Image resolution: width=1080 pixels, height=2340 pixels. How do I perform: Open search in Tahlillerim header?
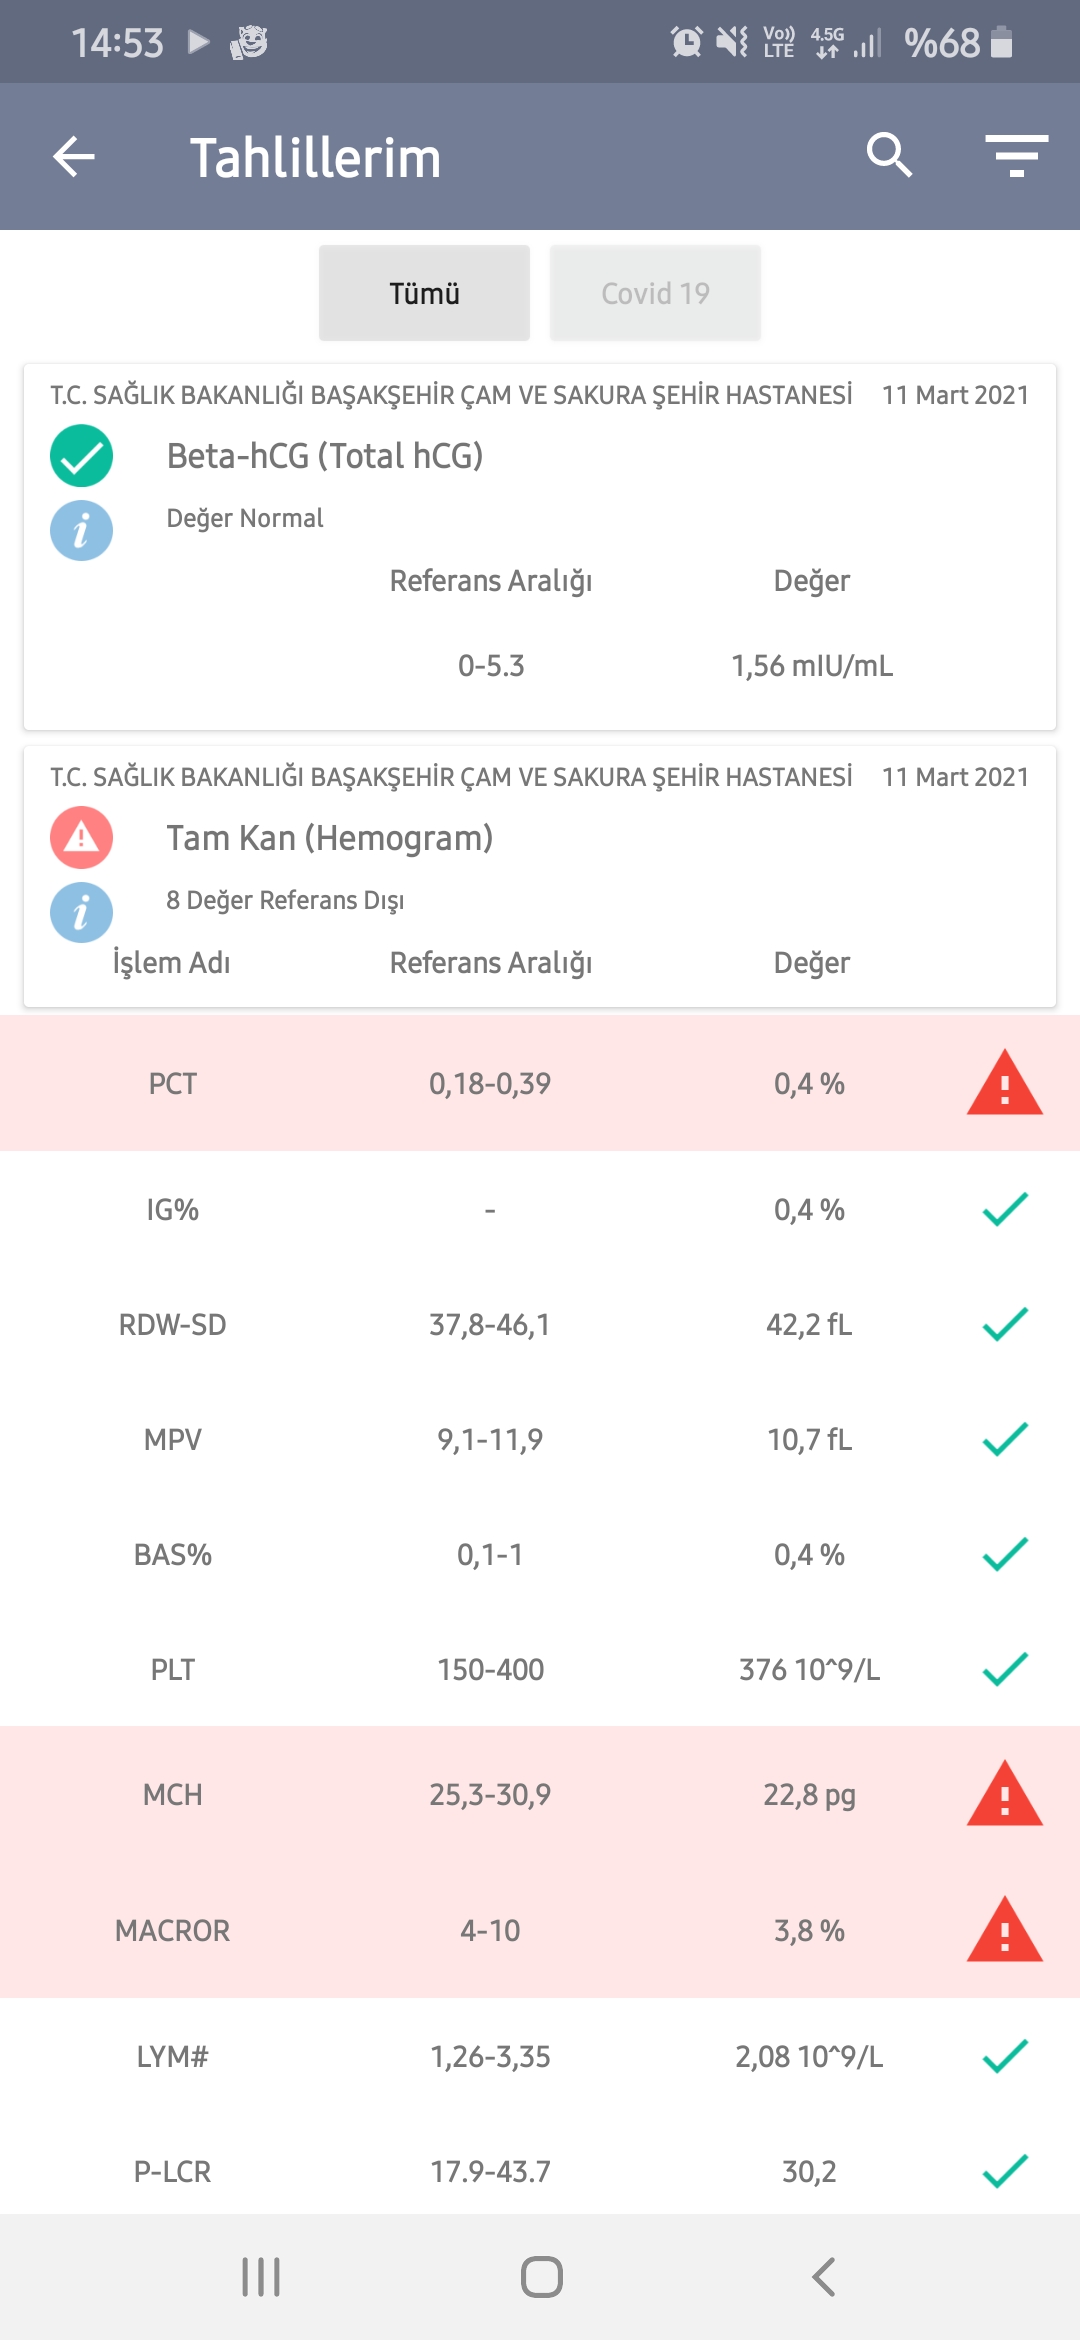[888, 156]
